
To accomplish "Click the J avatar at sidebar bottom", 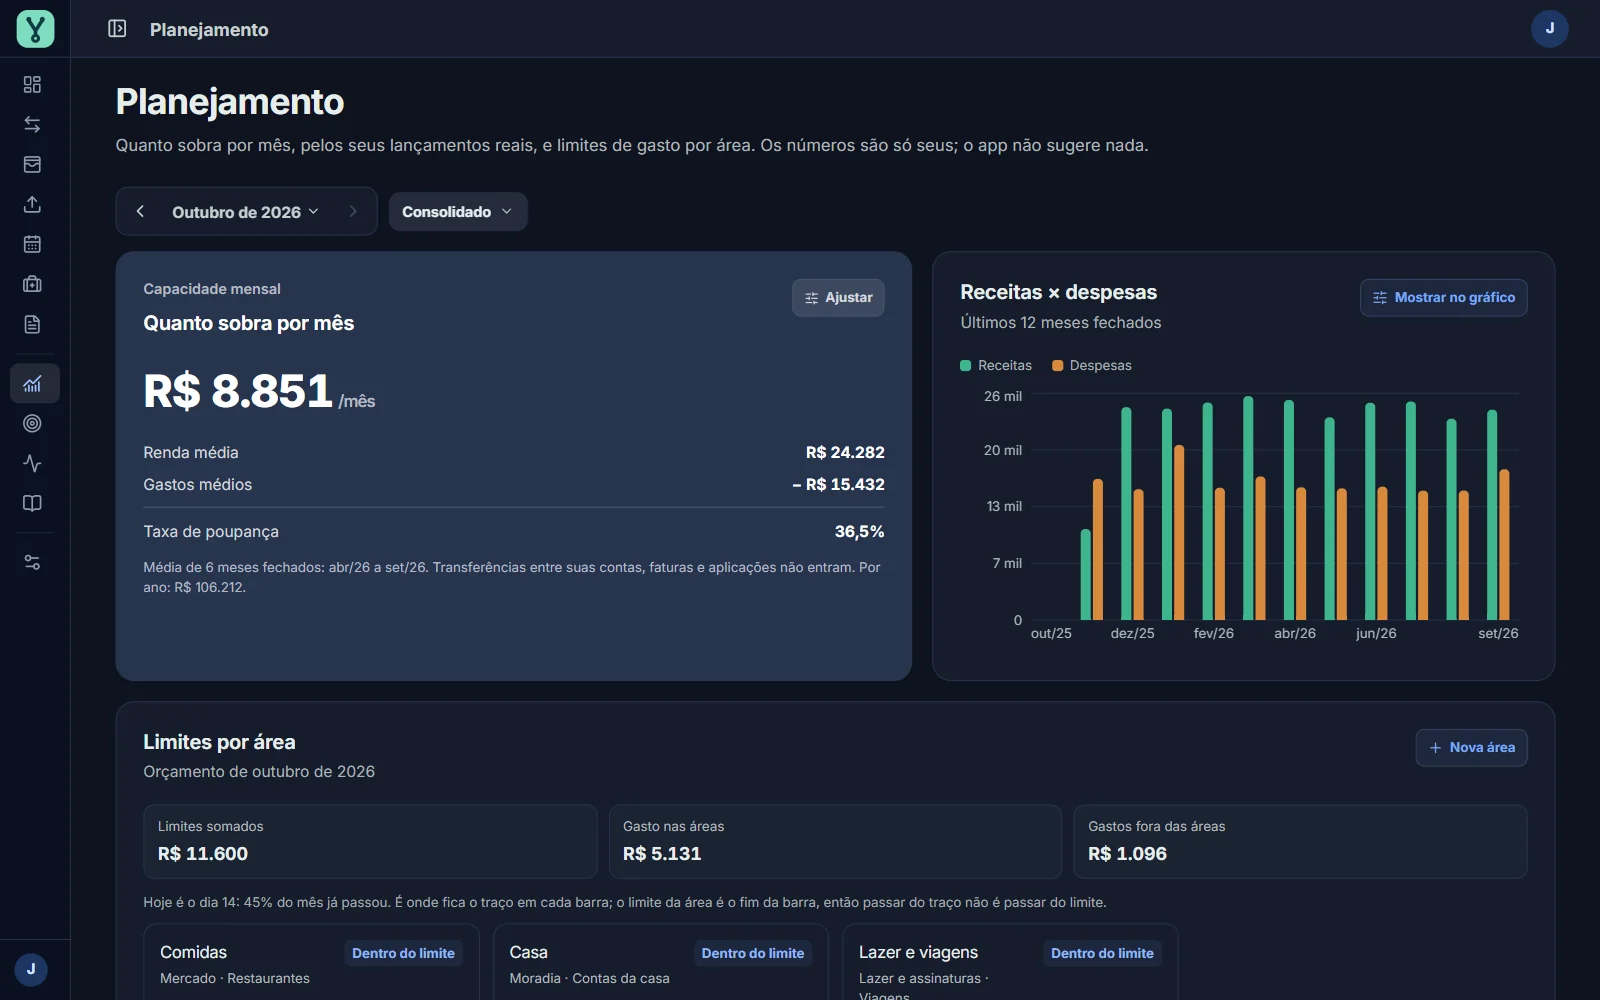I will [x=31, y=969].
